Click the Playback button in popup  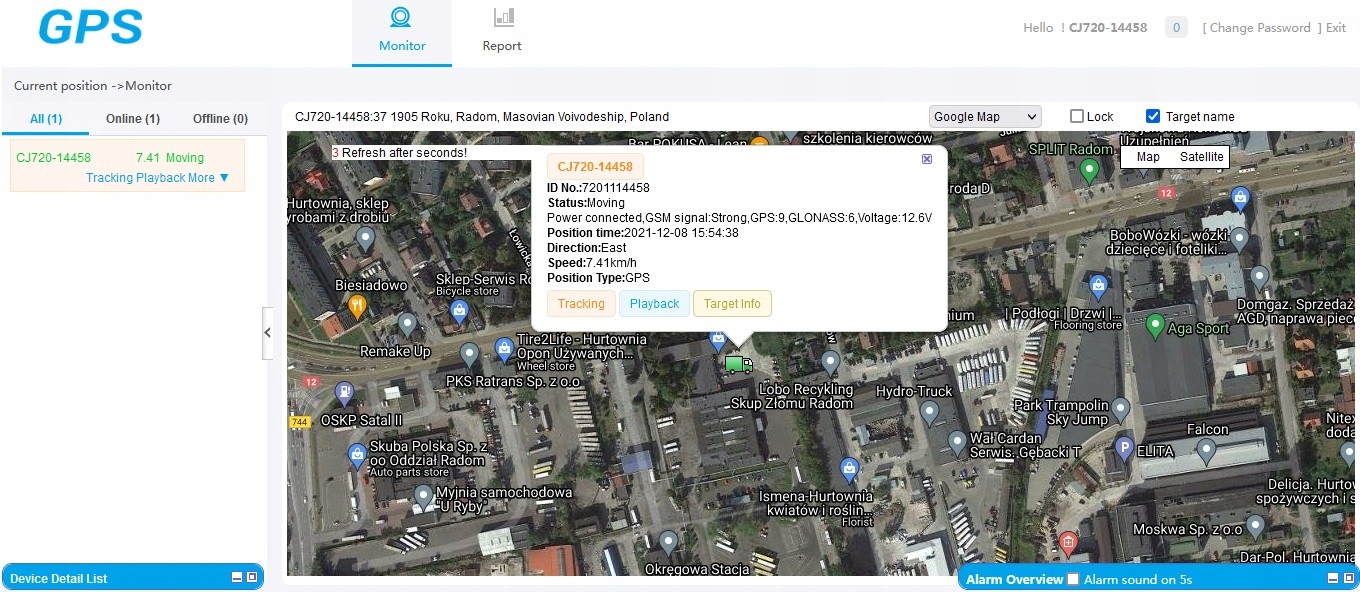pyautogui.click(x=655, y=304)
